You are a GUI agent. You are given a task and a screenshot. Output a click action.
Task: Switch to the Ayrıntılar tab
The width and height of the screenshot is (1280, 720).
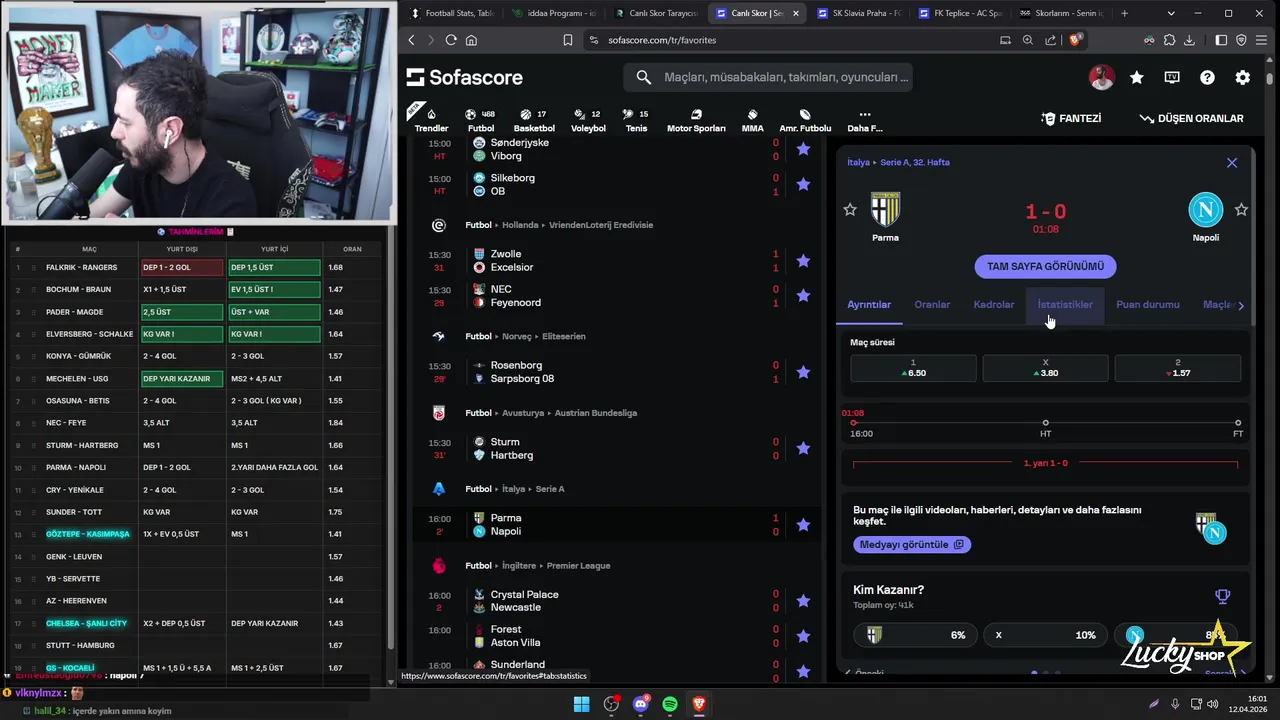(x=869, y=304)
